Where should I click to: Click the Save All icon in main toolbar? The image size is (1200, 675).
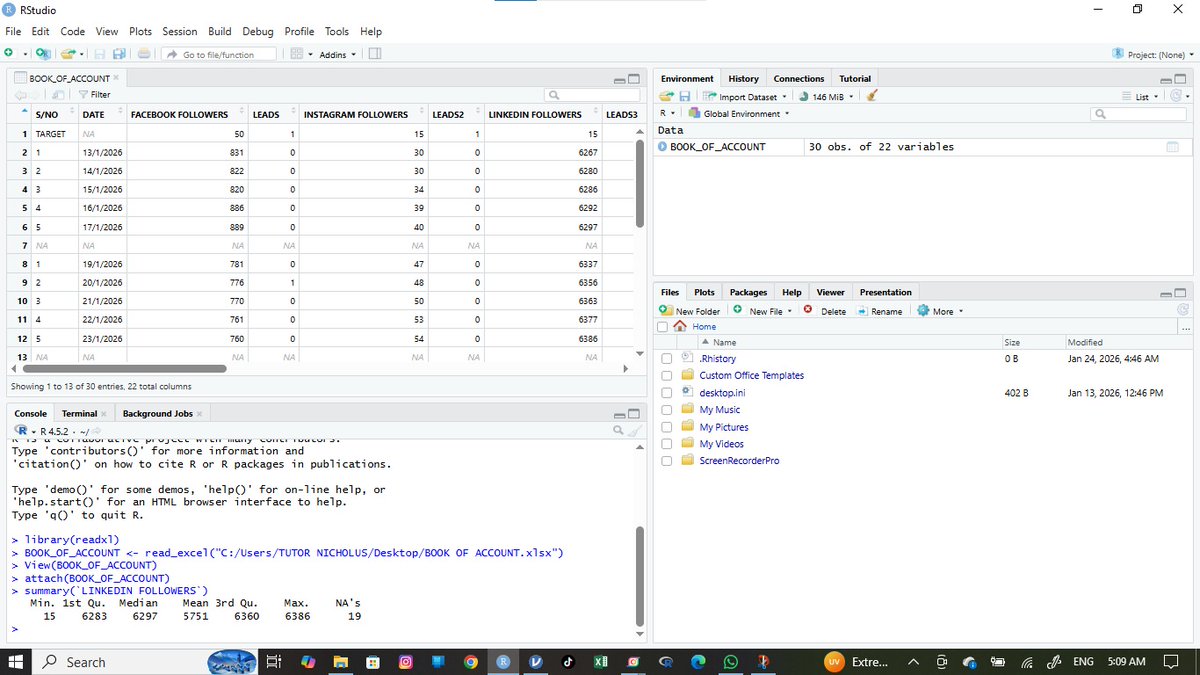(119, 53)
